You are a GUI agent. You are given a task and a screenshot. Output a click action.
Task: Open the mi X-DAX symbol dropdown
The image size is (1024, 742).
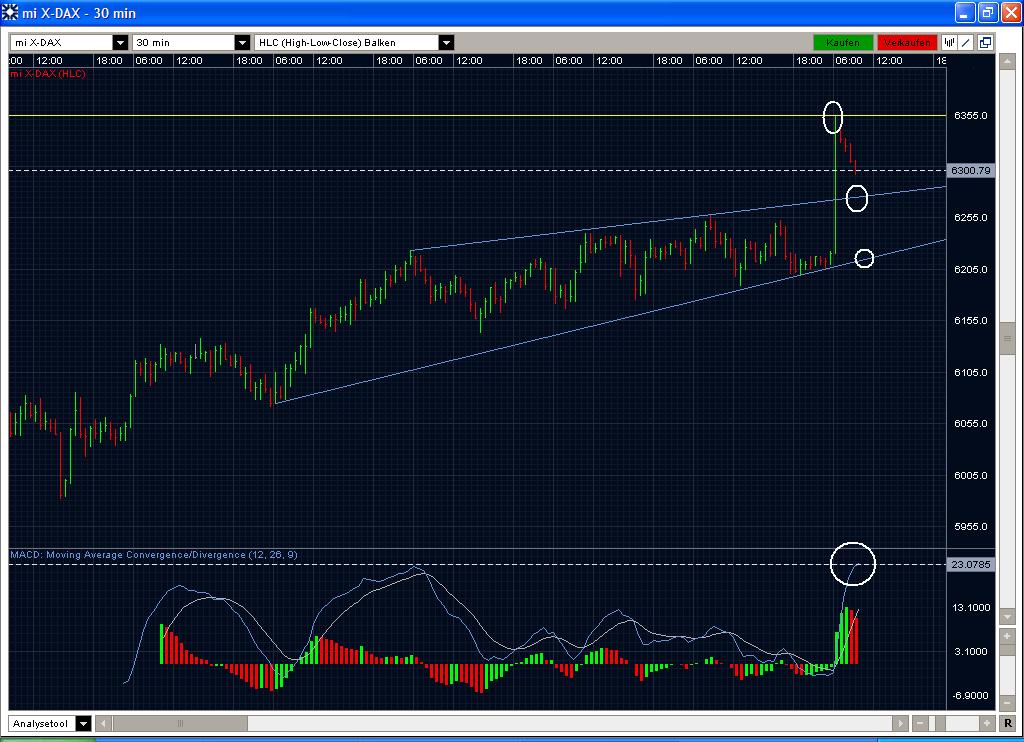[120, 42]
